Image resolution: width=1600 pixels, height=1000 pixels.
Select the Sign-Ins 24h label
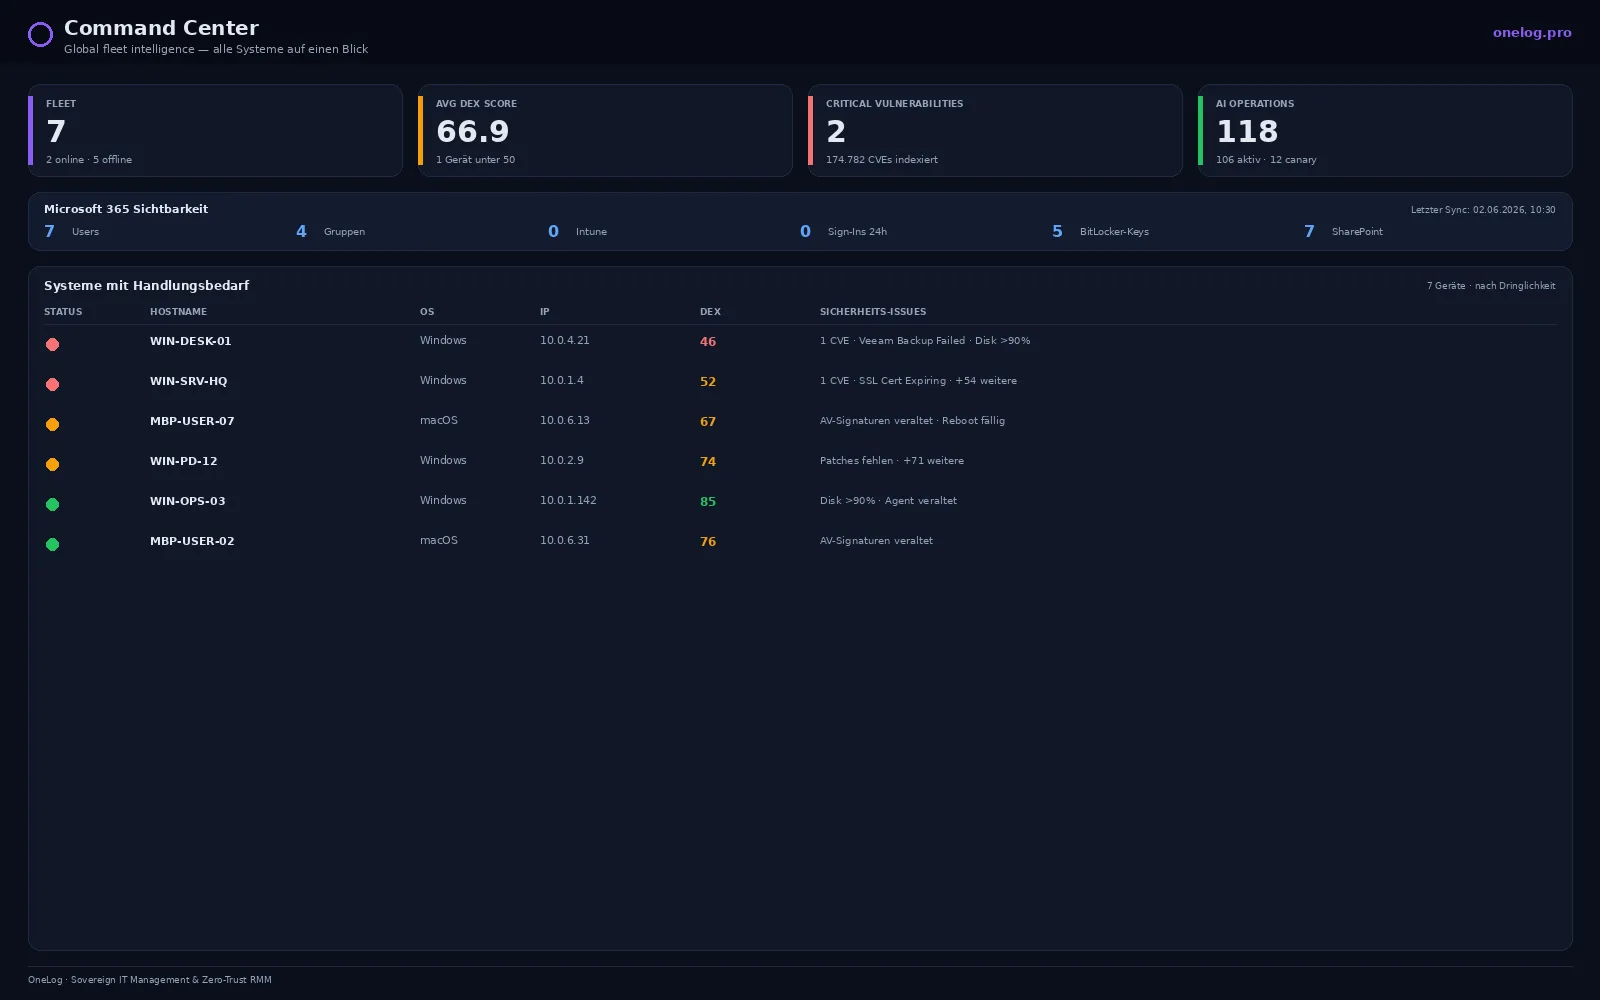point(857,232)
